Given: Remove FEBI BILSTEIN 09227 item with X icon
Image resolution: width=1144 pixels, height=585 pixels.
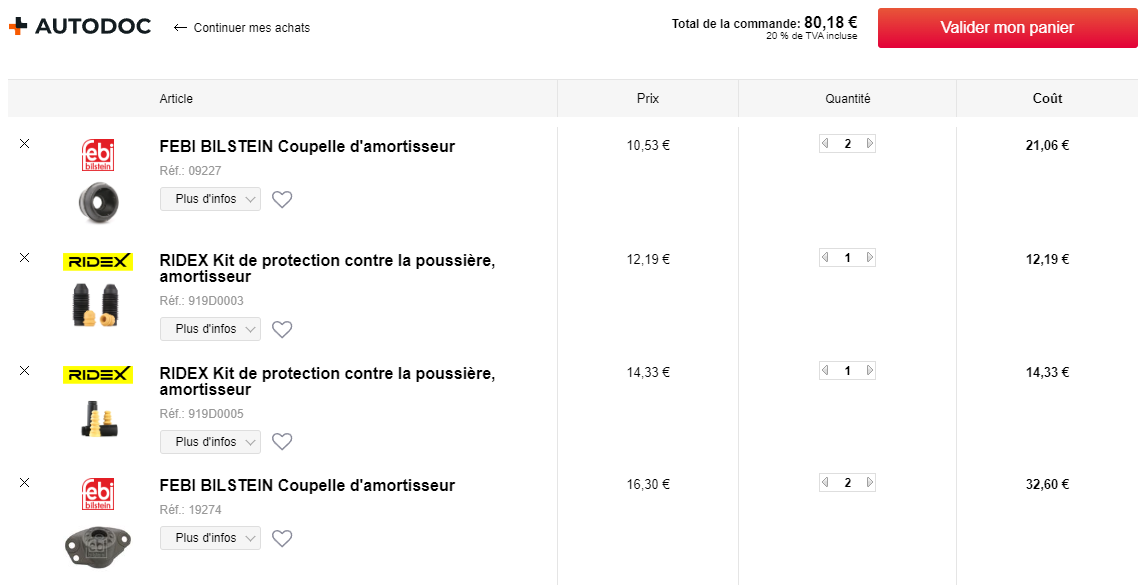Looking at the screenshot, I should coord(24,144).
